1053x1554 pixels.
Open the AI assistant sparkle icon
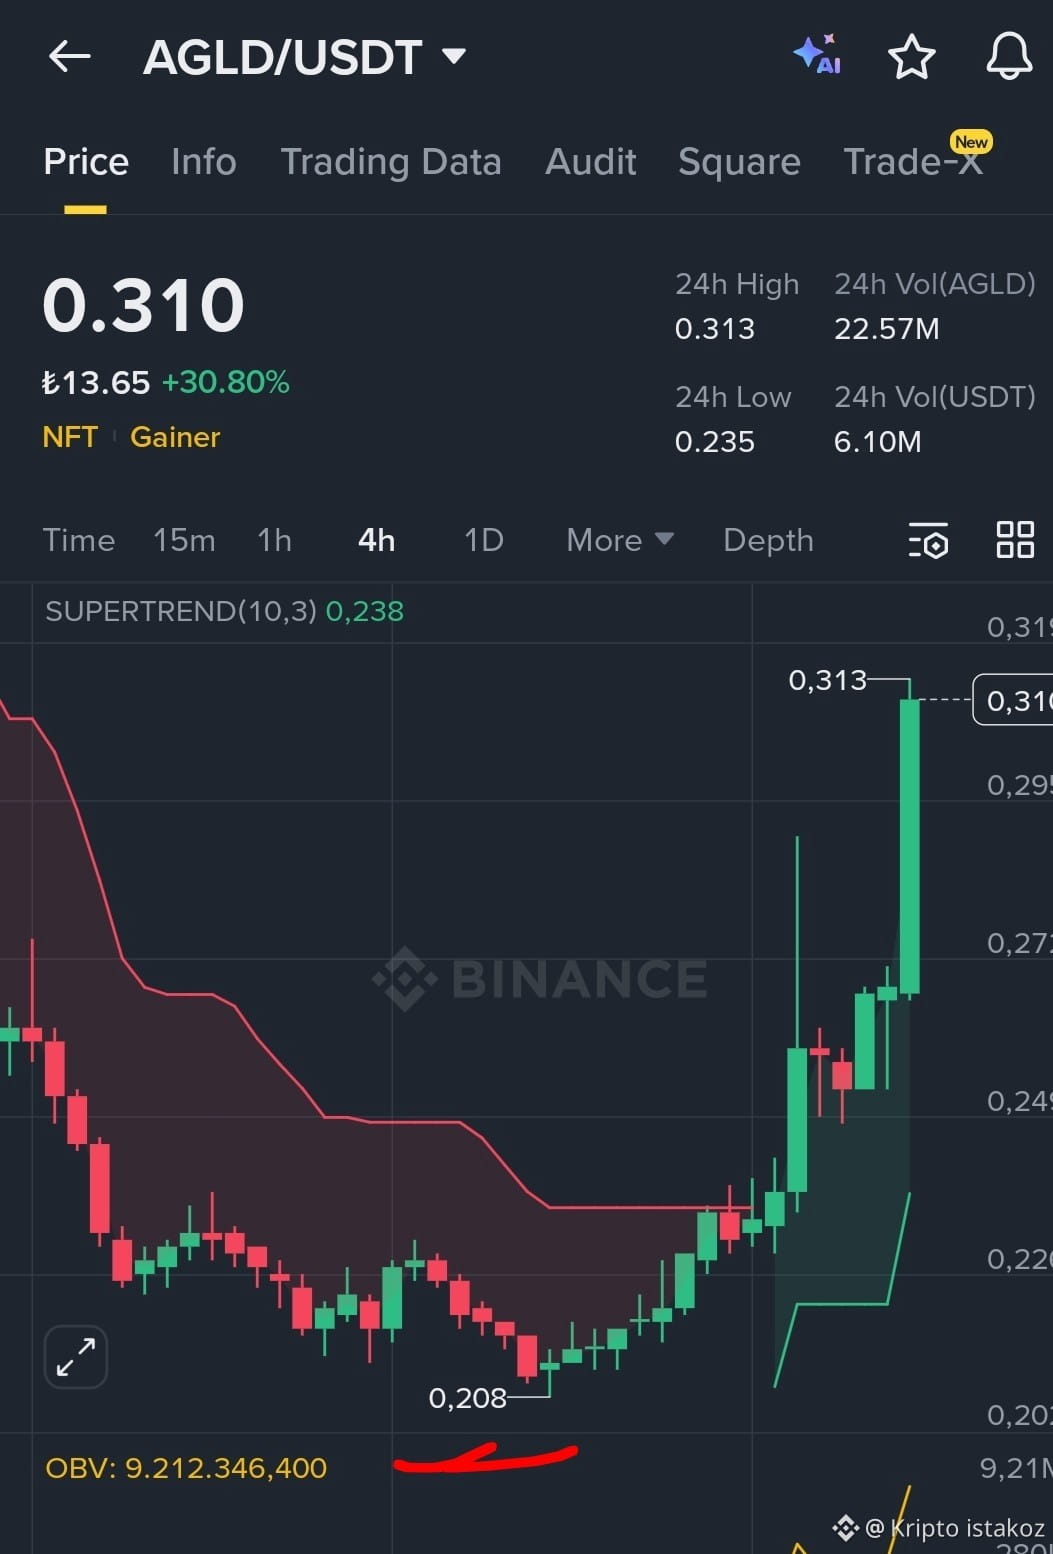point(817,55)
